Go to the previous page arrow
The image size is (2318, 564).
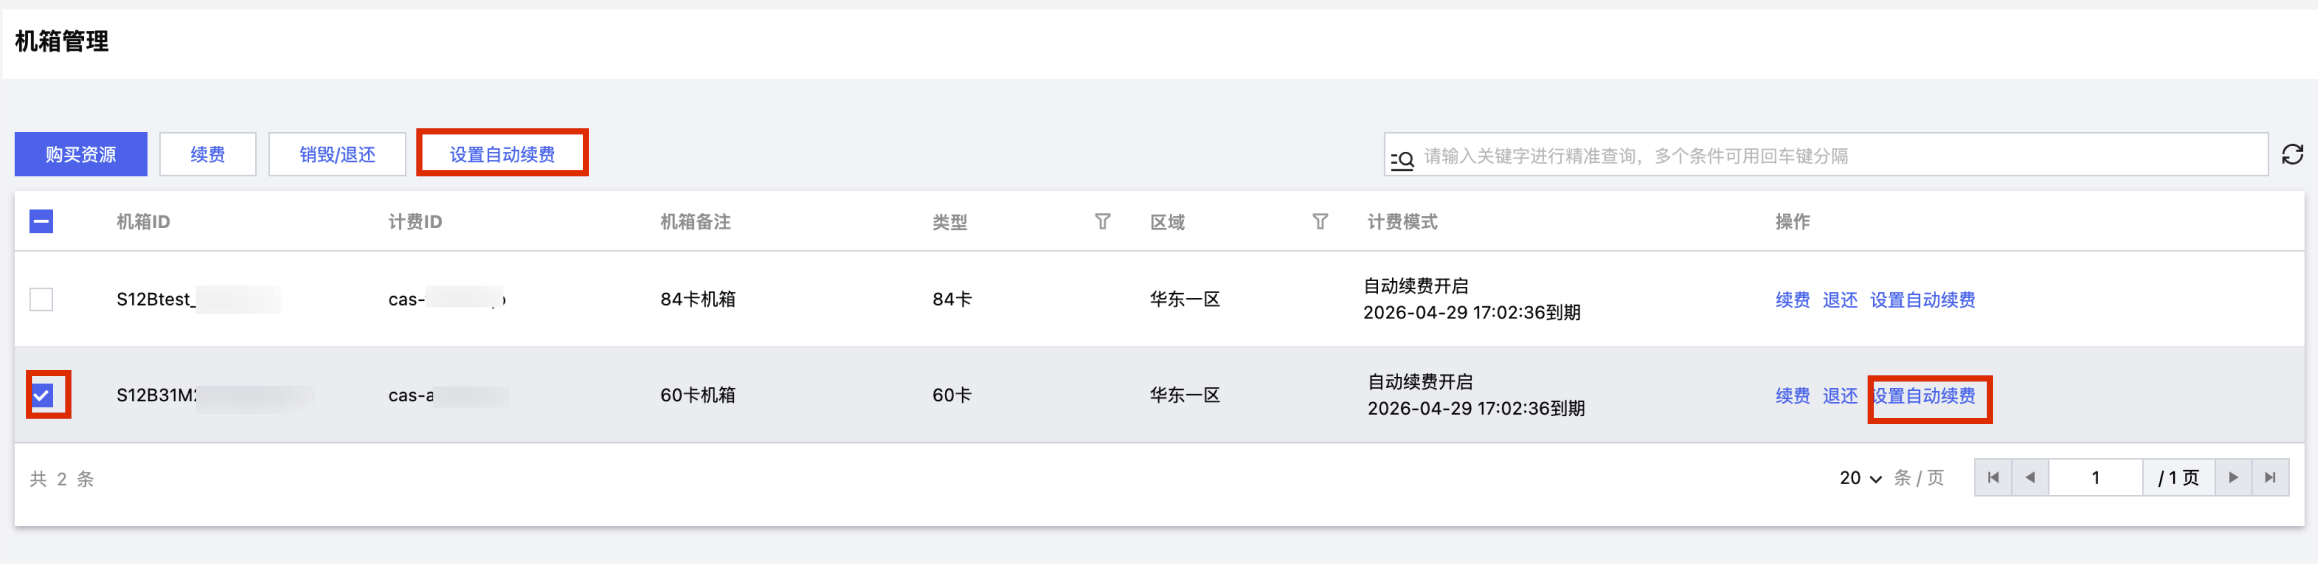point(2030,477)
